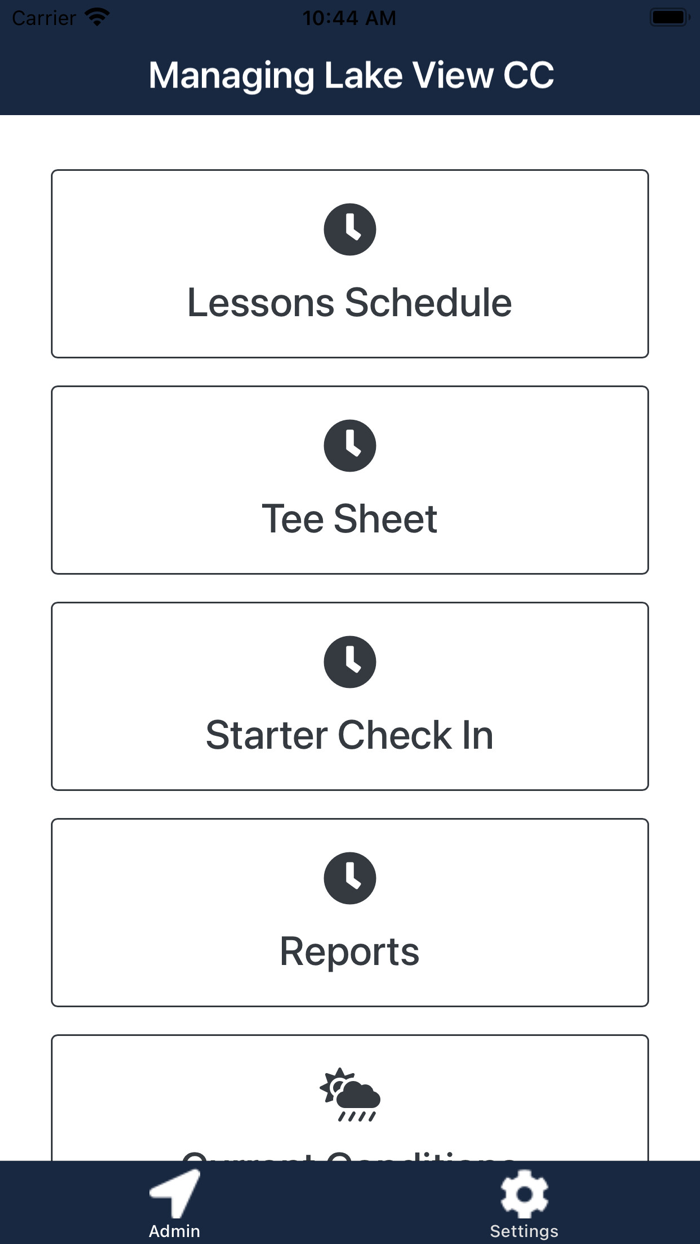Switch to the Admin tab
The height and width of the screenshot is (1244, 700).
174,1203
